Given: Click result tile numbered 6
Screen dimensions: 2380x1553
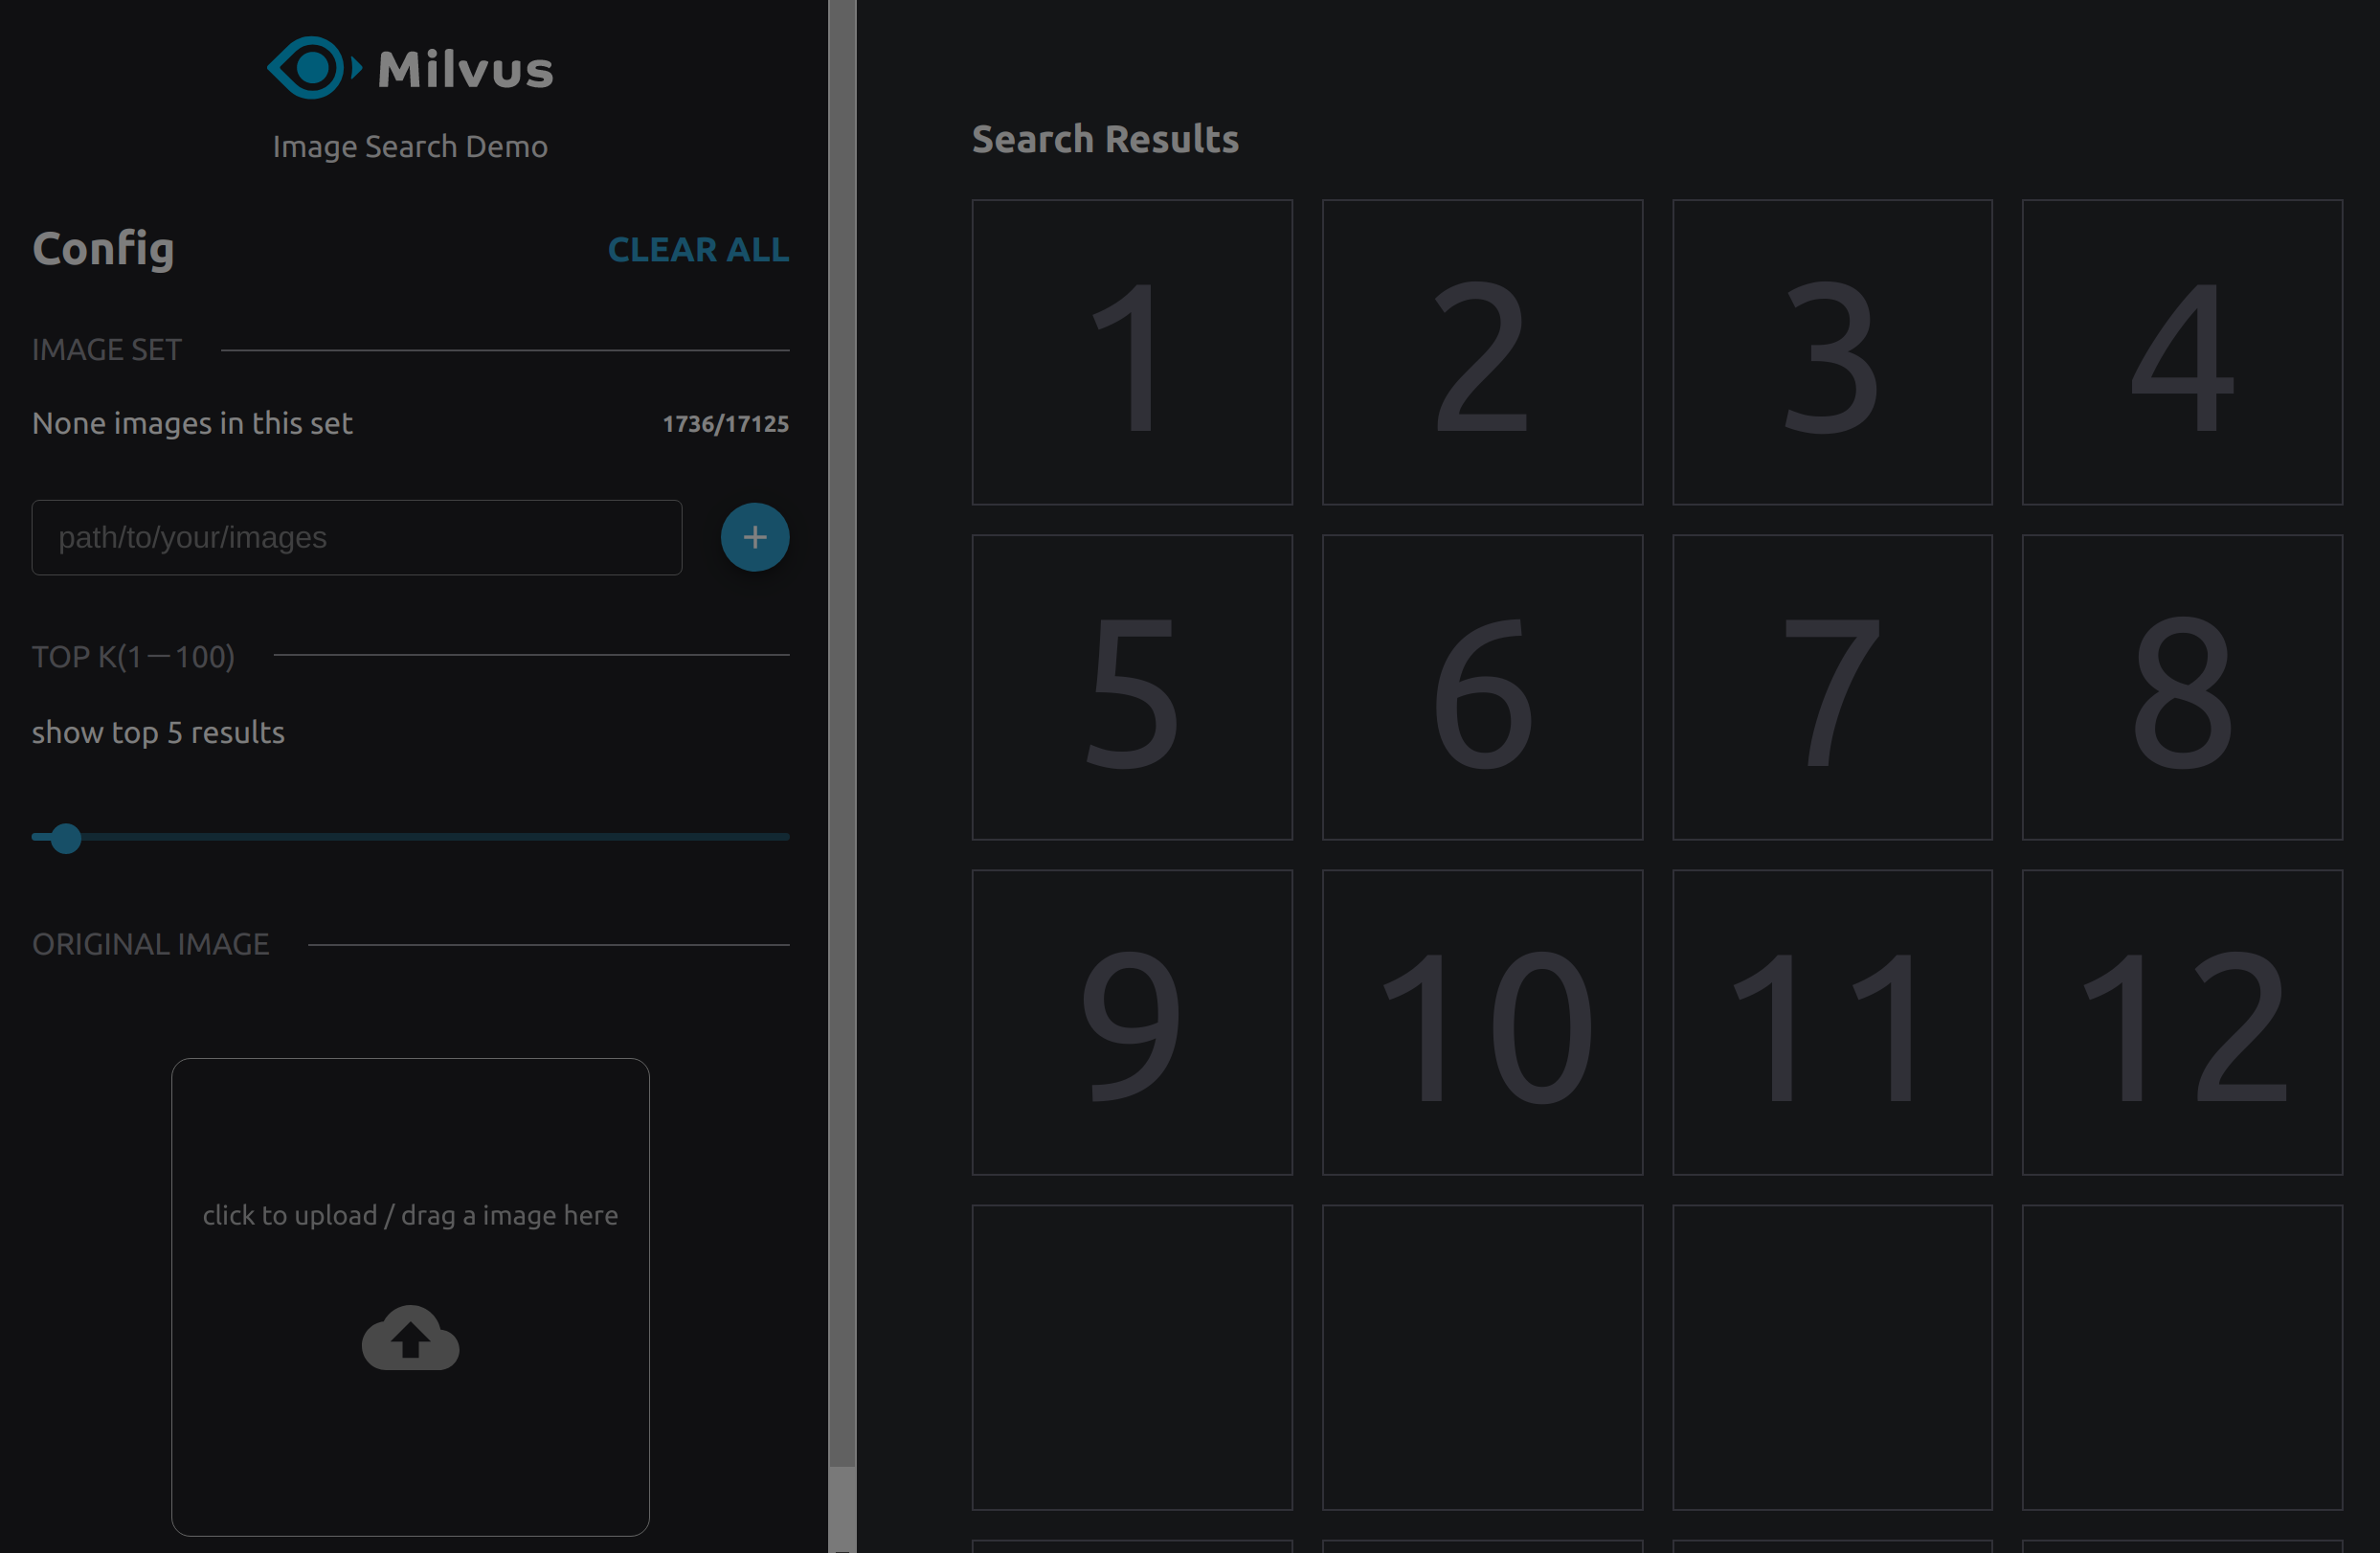Looking at the screenshot, I should click(1482, 688).
